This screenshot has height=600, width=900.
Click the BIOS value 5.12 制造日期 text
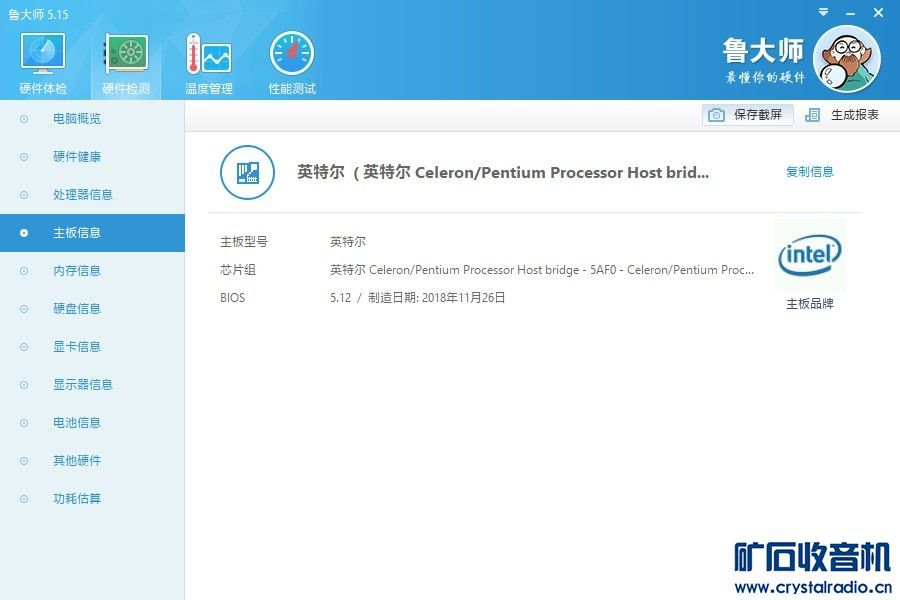click(x=417, y=297)
